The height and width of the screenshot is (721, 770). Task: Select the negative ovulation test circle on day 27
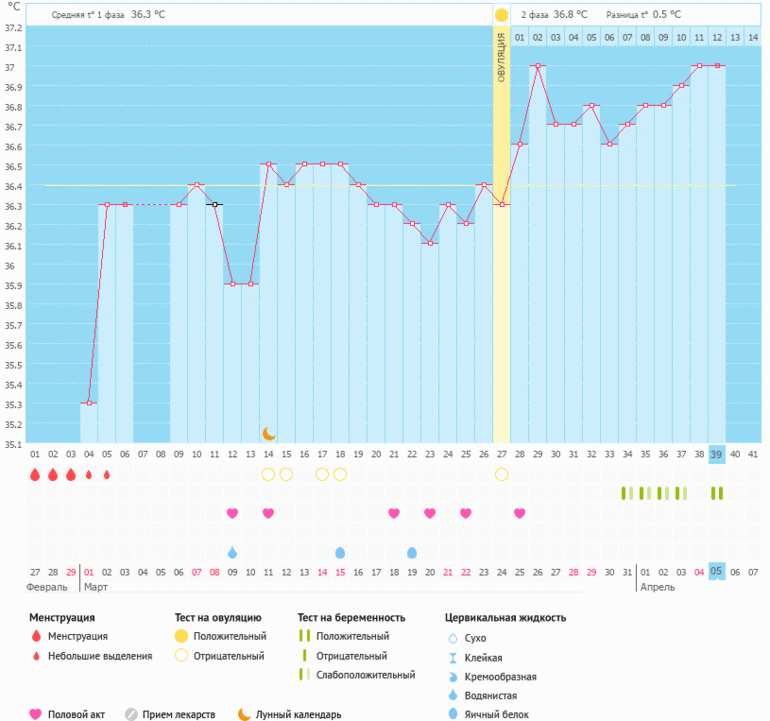(501, 474)
